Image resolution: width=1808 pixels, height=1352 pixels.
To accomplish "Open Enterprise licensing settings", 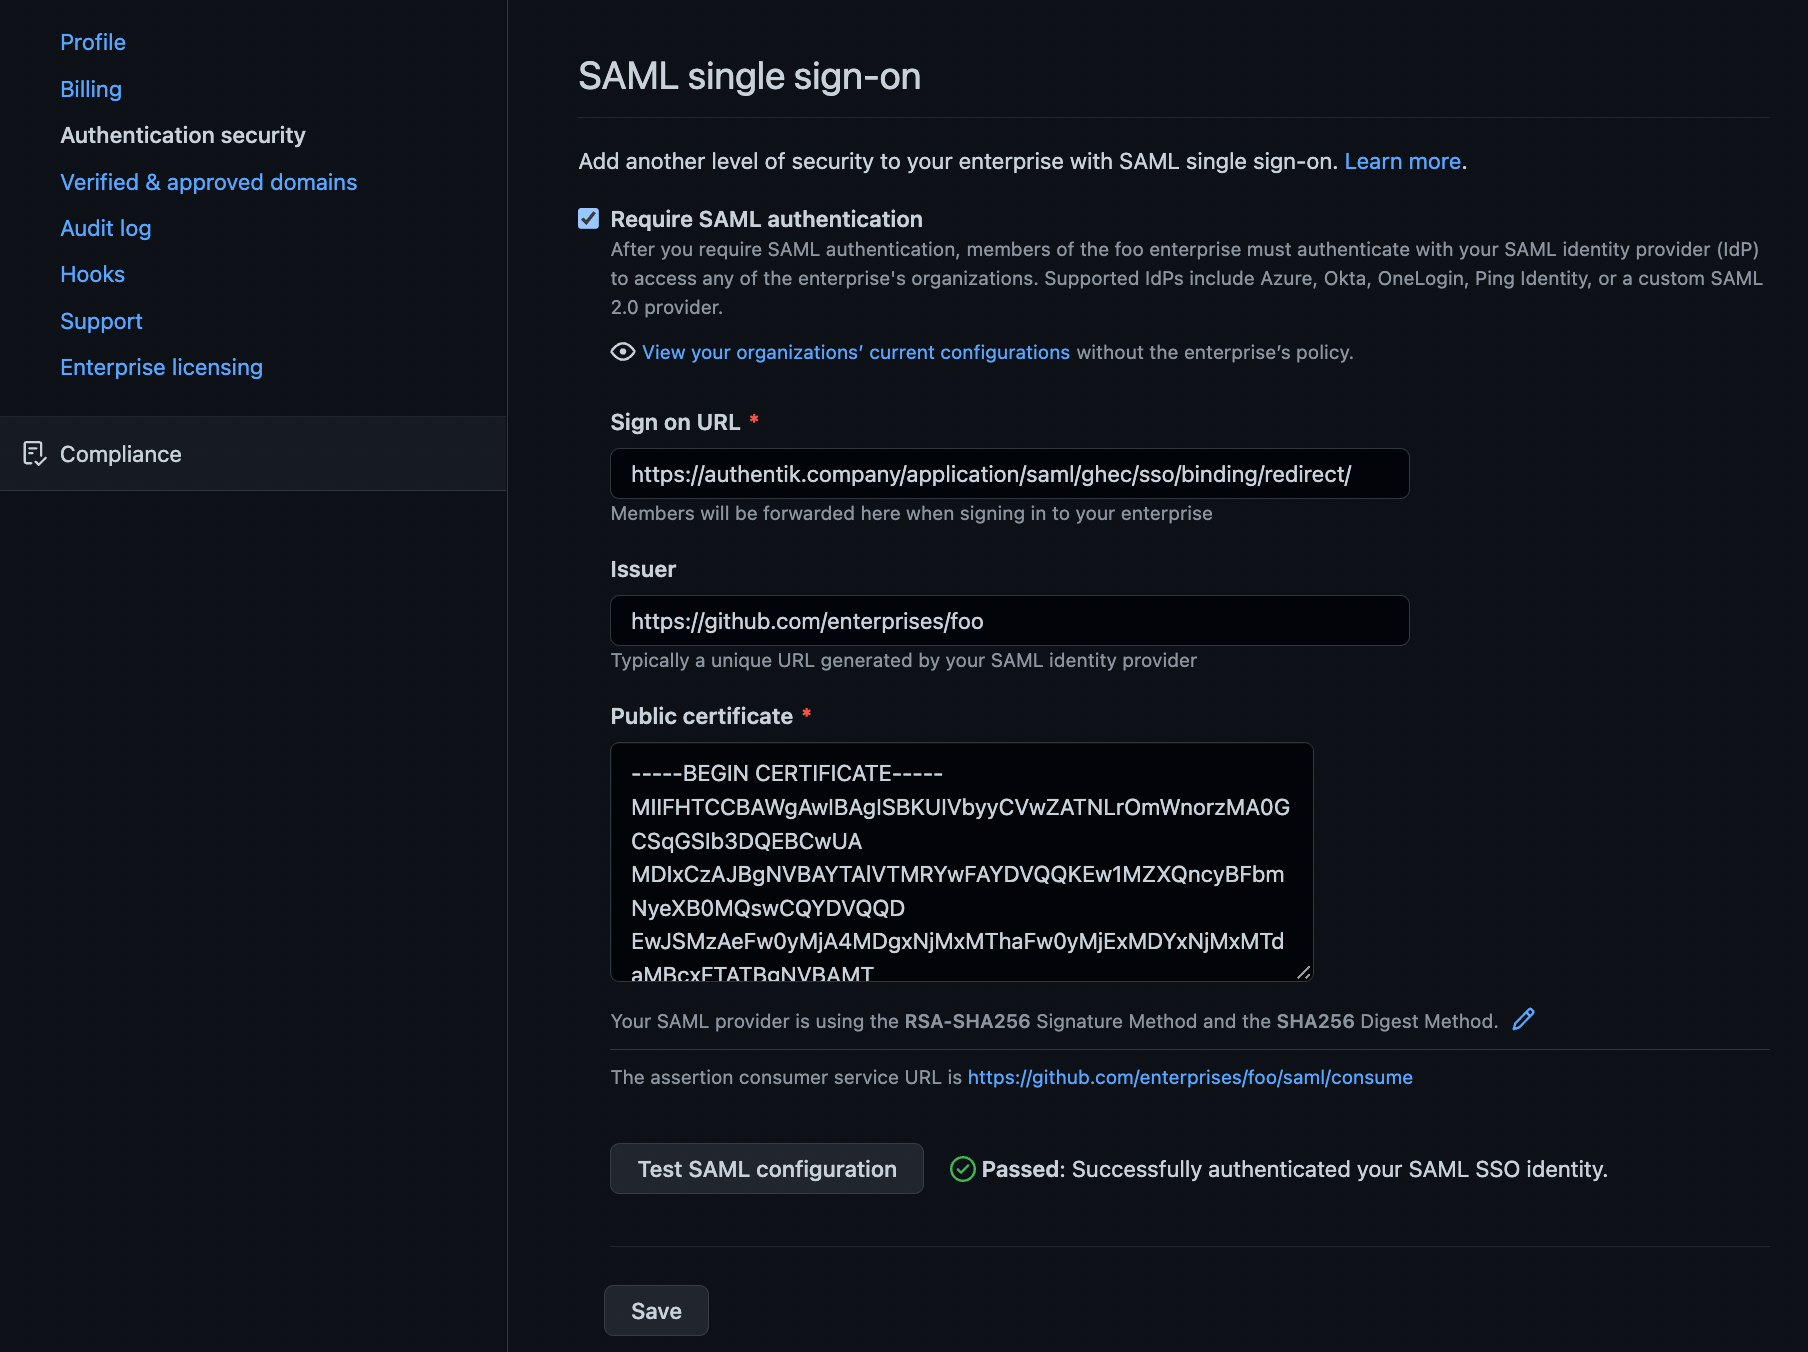I will click(x=161, y=367).
